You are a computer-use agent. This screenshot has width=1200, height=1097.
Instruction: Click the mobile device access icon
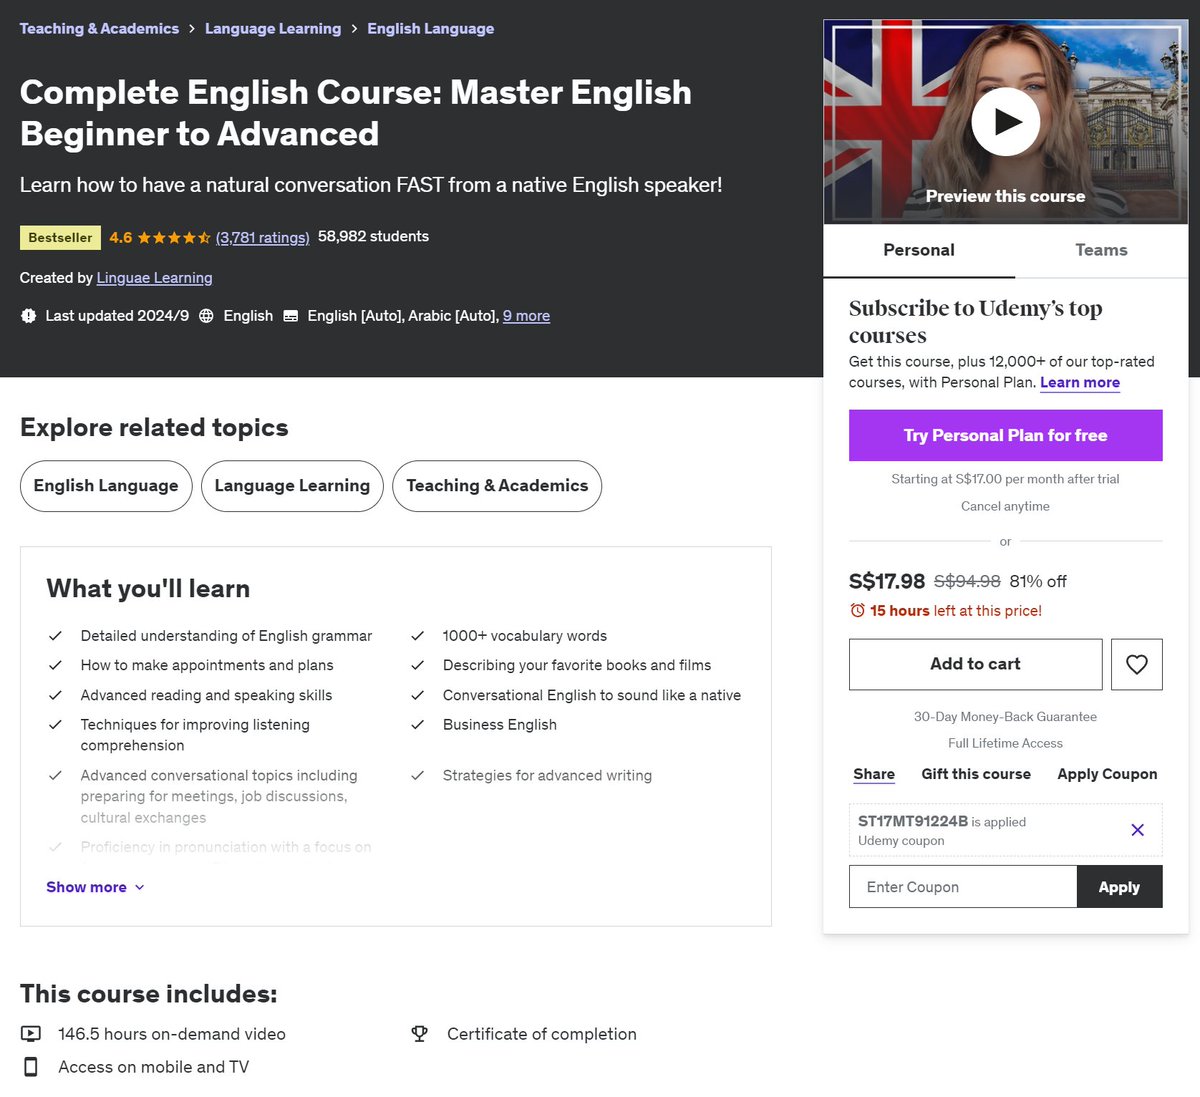[x=31, y=1067]
